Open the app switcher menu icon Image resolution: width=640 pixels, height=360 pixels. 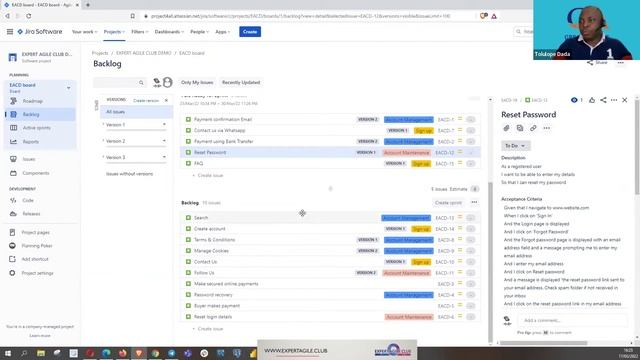(10, 31)
